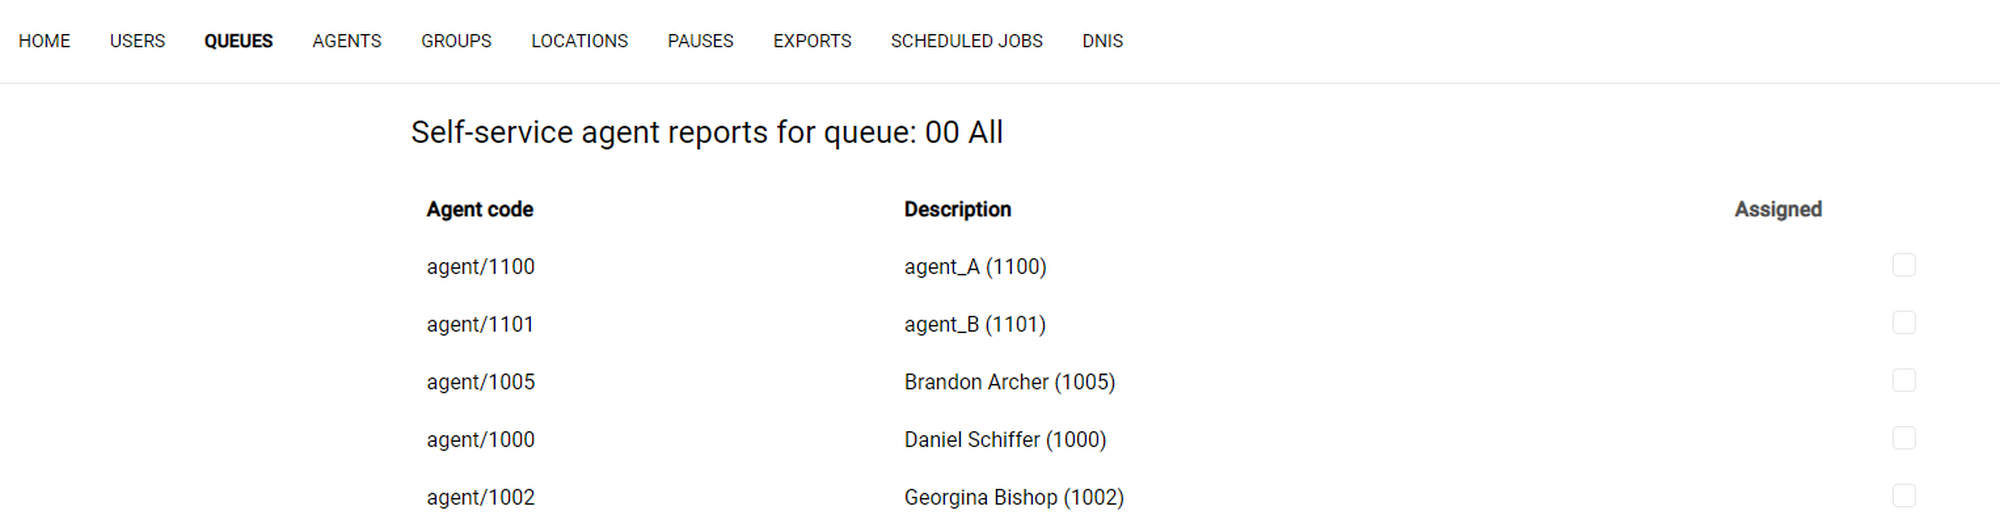The image size is (2000, 523).
Task: Go to the USERS page
Action: [x=137, y=41]
